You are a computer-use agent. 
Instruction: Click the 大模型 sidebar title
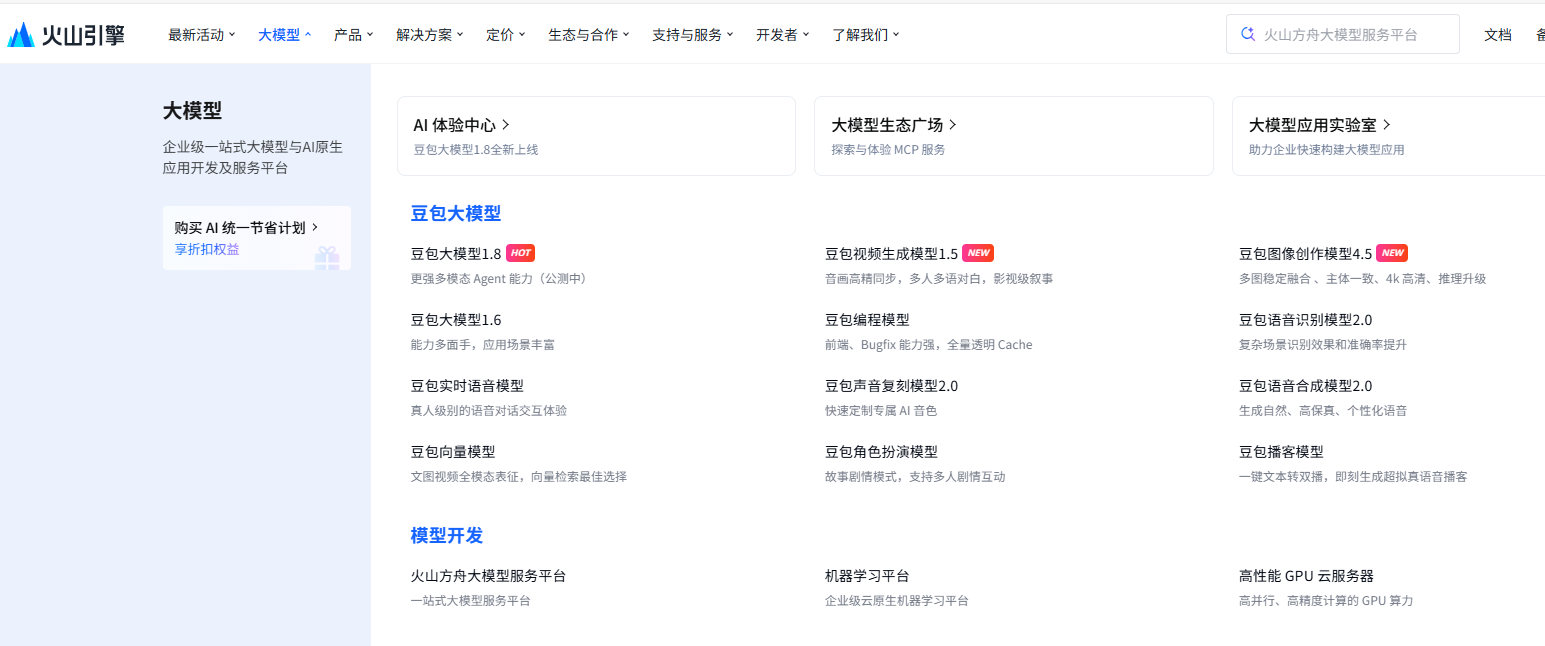tap(192, 111)
